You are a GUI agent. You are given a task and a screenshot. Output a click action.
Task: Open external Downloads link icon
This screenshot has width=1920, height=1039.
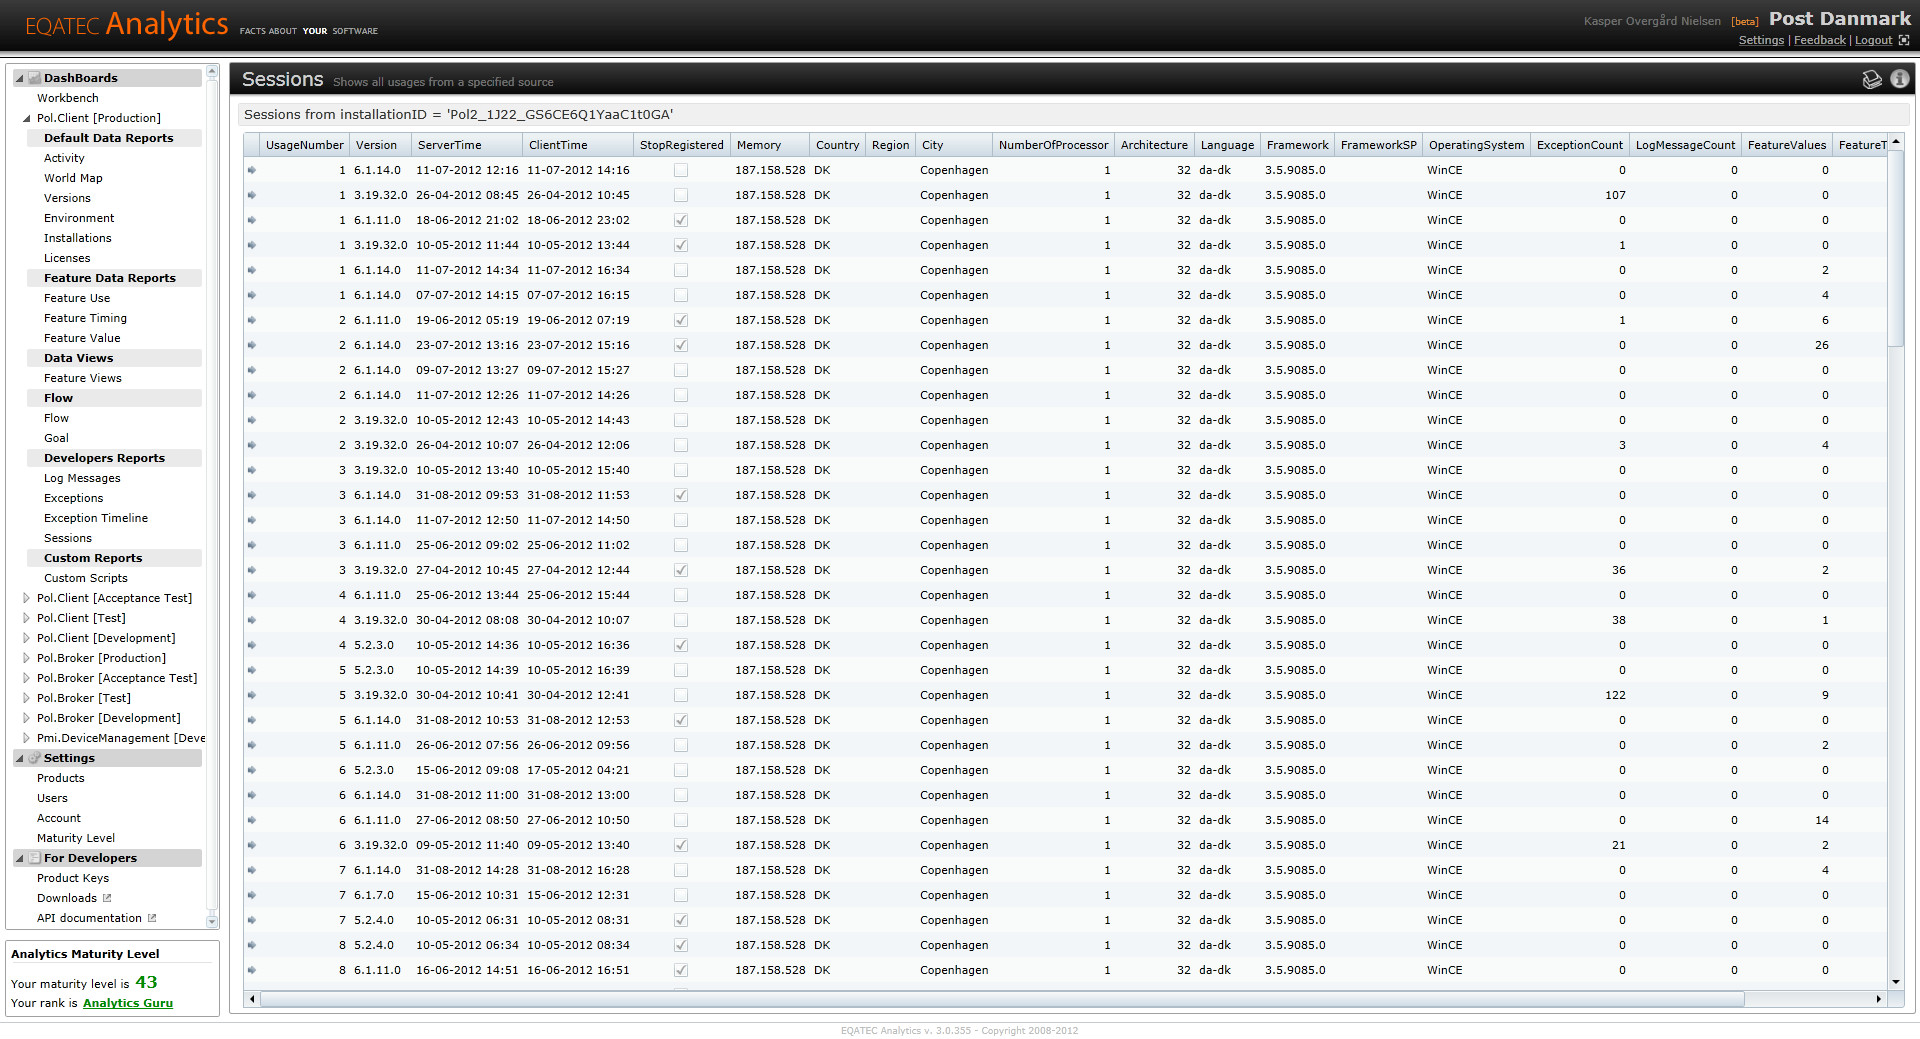point(107,898)
